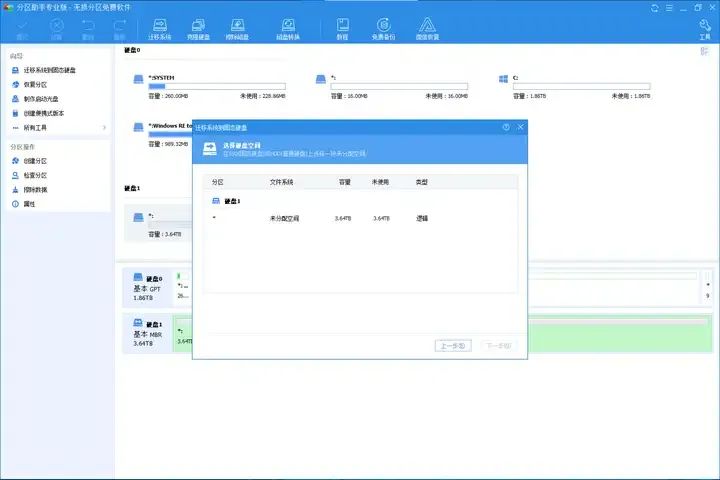
Task: Click the 硬盘0 heading in main panel
Action: coord(132,50)
